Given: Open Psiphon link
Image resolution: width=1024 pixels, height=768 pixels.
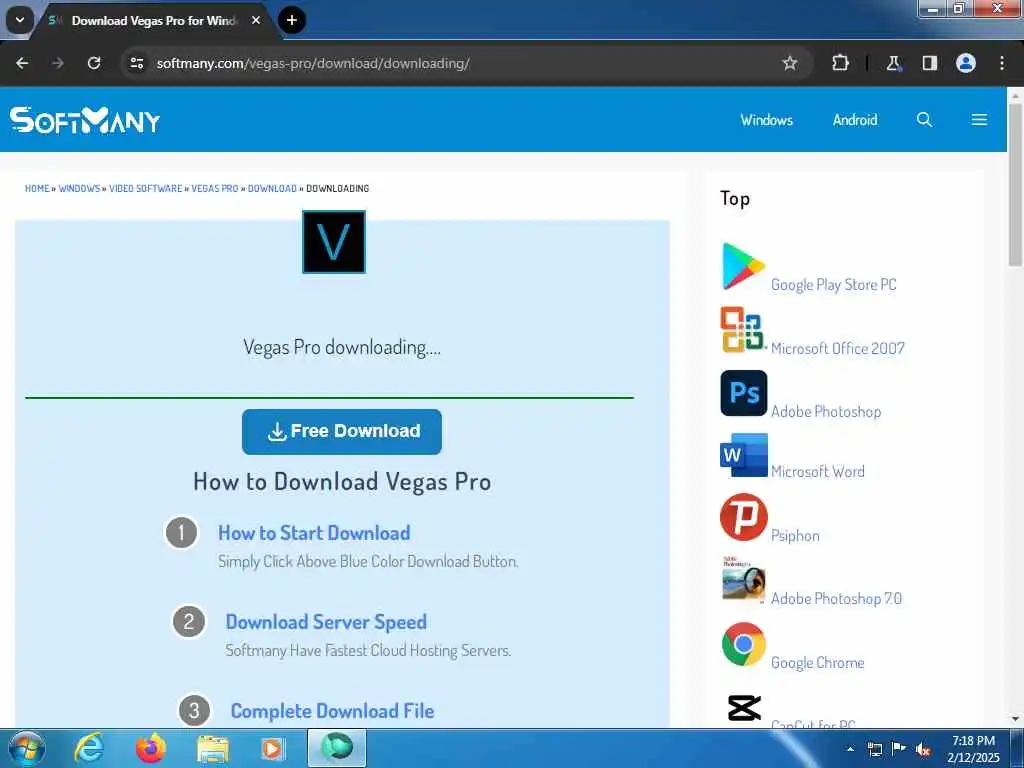Looking at the screenshot, I should [x=795, y=536].
